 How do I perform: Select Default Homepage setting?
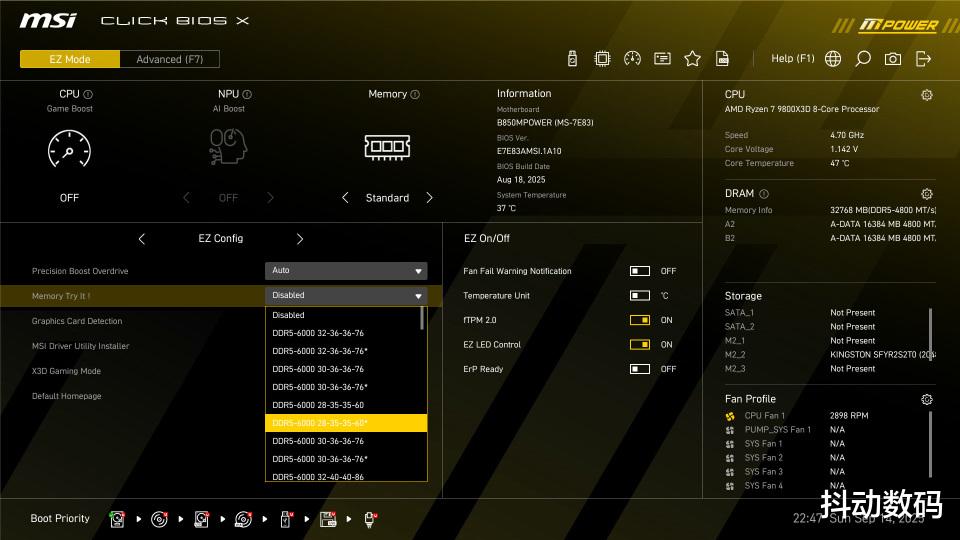(x=67, y=396)
